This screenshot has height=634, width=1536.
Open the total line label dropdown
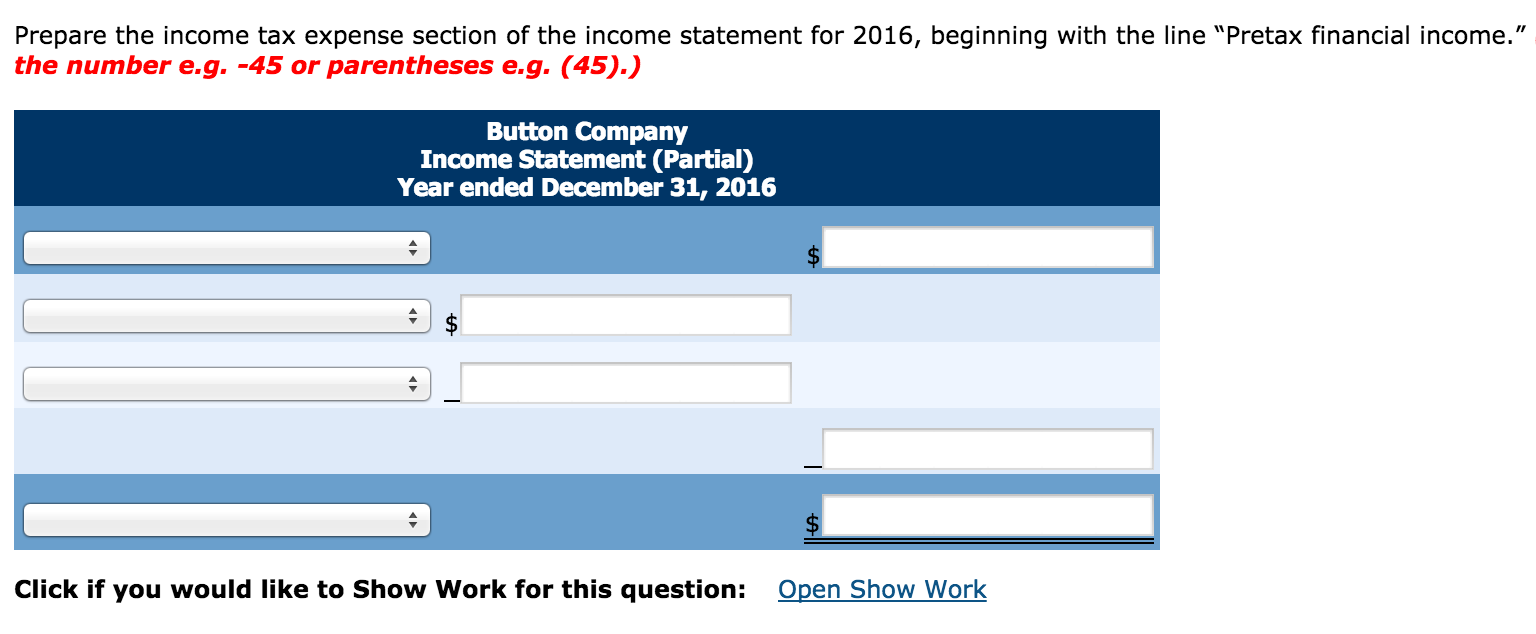pos(225,519)
